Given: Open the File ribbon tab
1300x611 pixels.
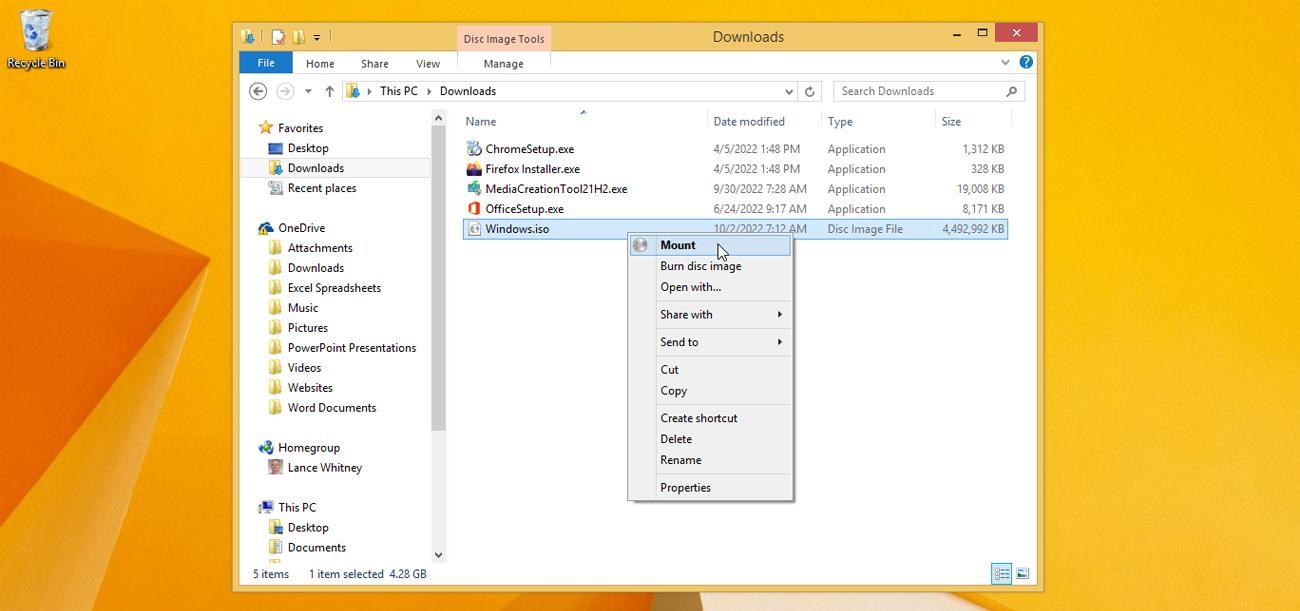Looking at the screenshot, I should 266,63.
